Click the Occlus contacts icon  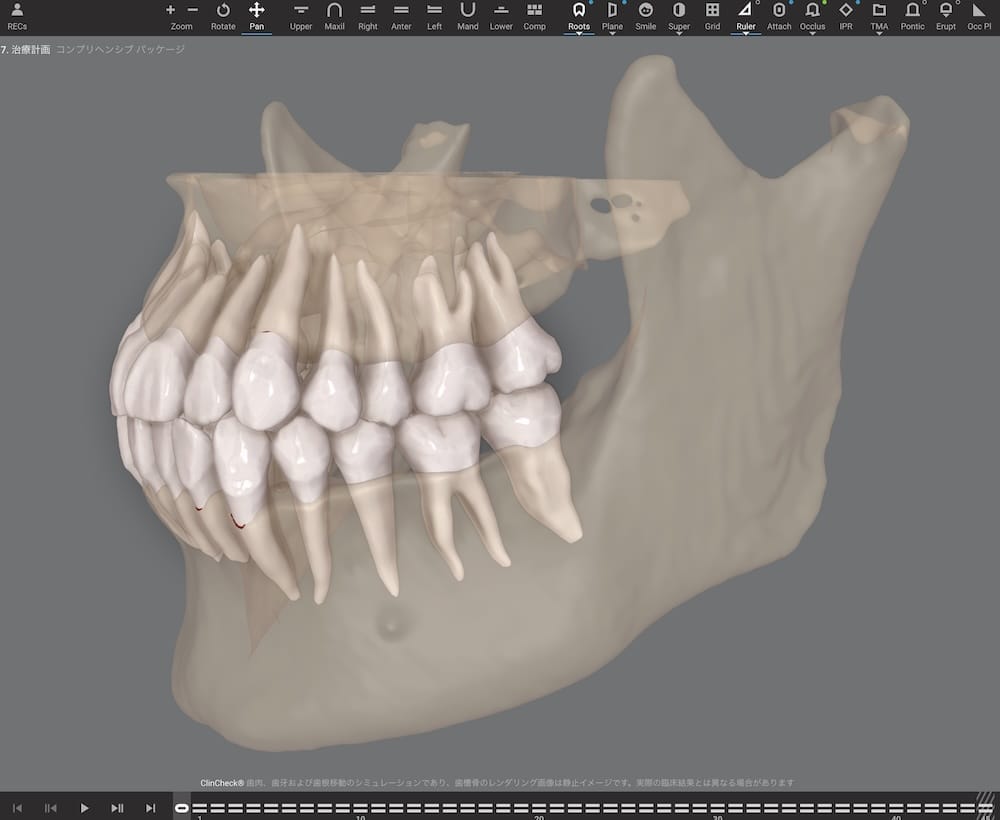point(812,10)
